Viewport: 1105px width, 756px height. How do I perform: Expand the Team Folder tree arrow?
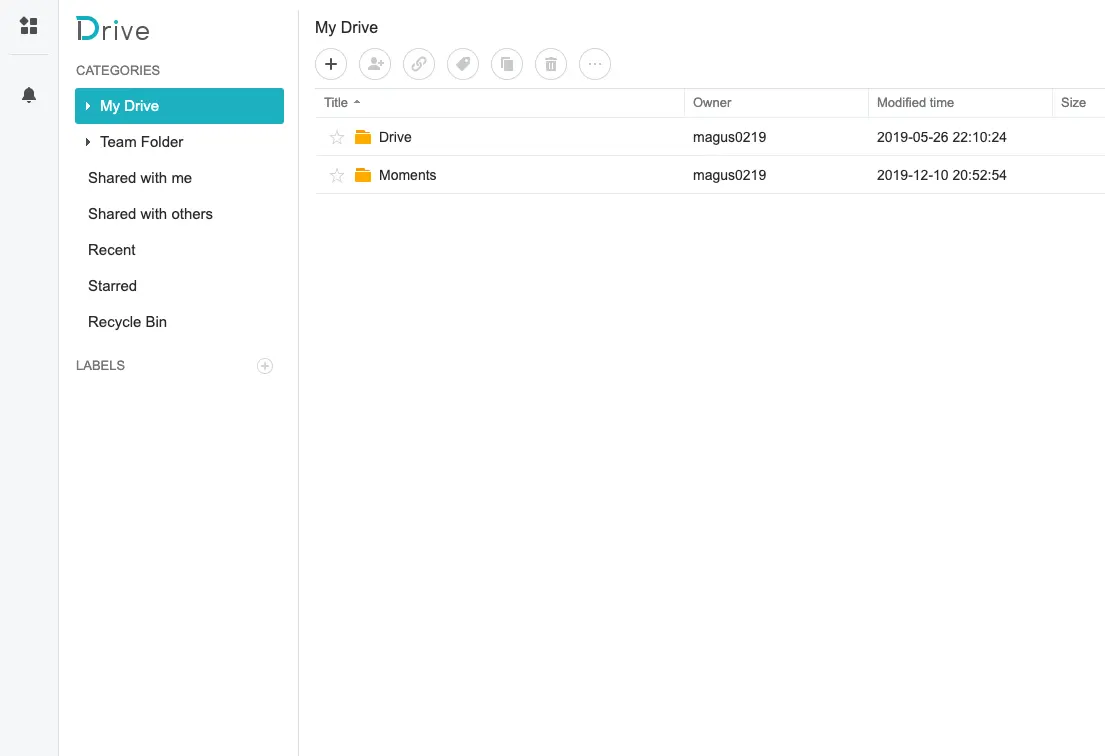87,142
